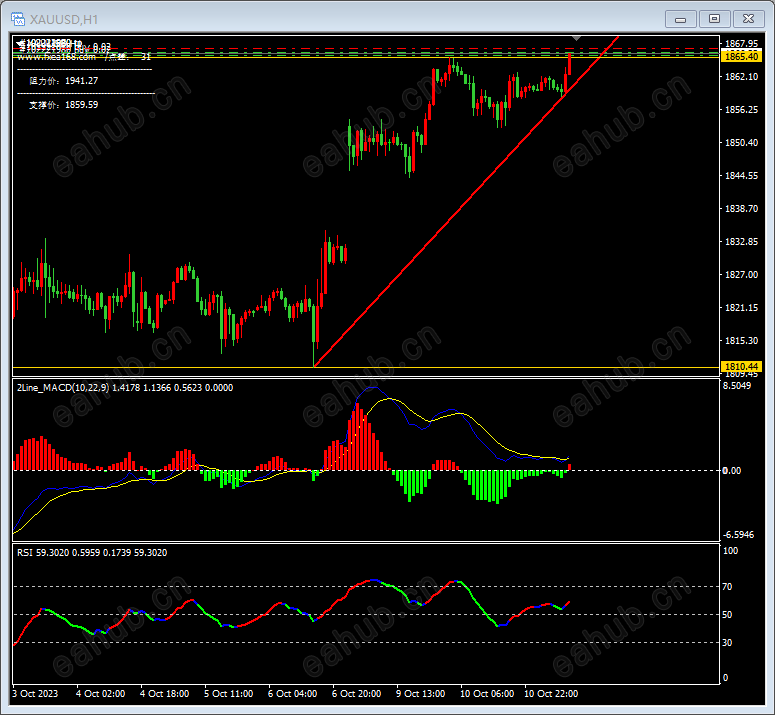Image resolution: width=775 pixels, height=715 pixels.
Task: Click the RSI 50 level label
Action: [727, 615]
